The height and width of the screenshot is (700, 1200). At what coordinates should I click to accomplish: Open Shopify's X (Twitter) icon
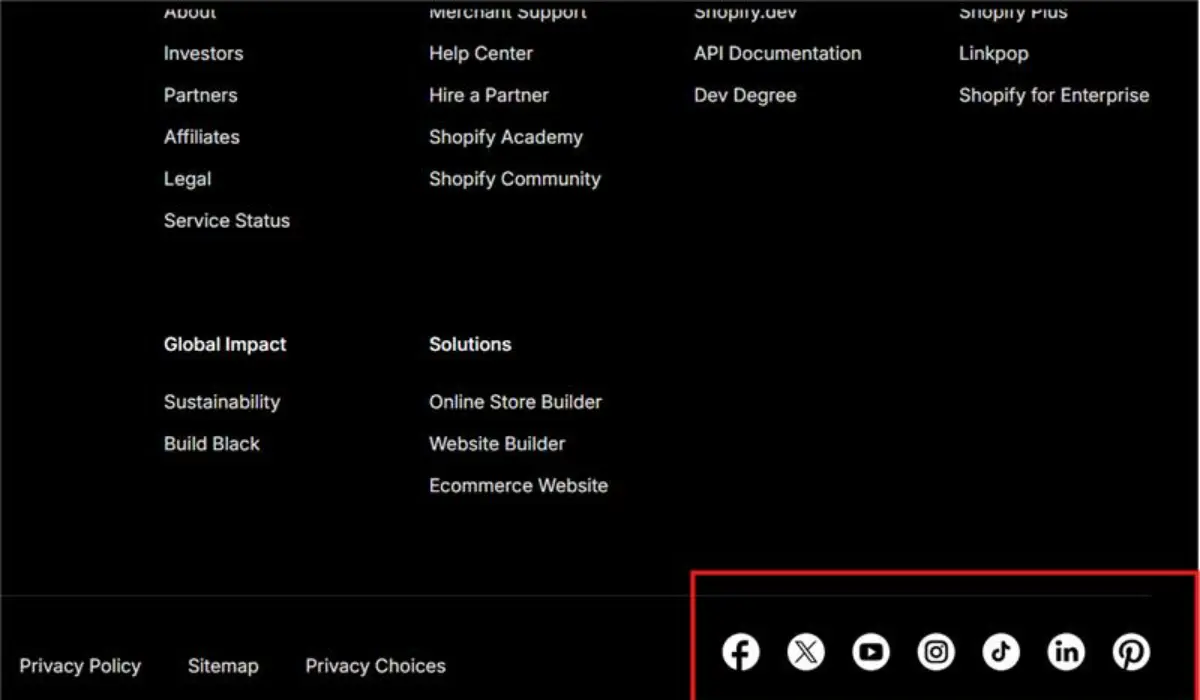806,653
